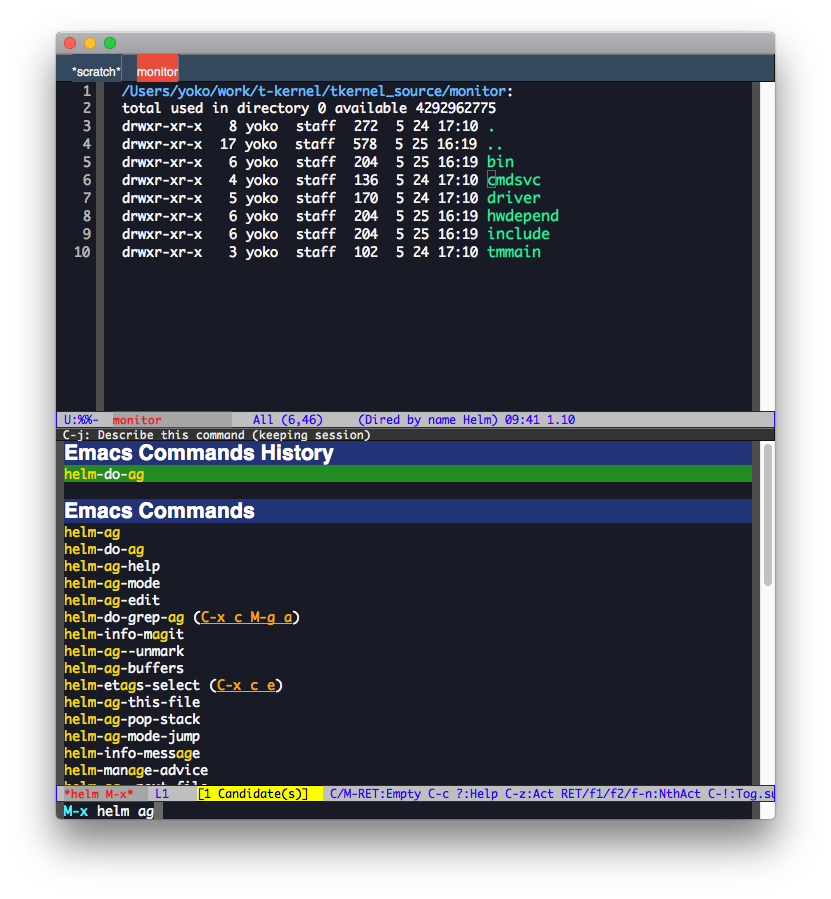This screenshot has width=831, height=899.
Task: Switch to the *scratch* tab
Action: [x=95, y=72]
